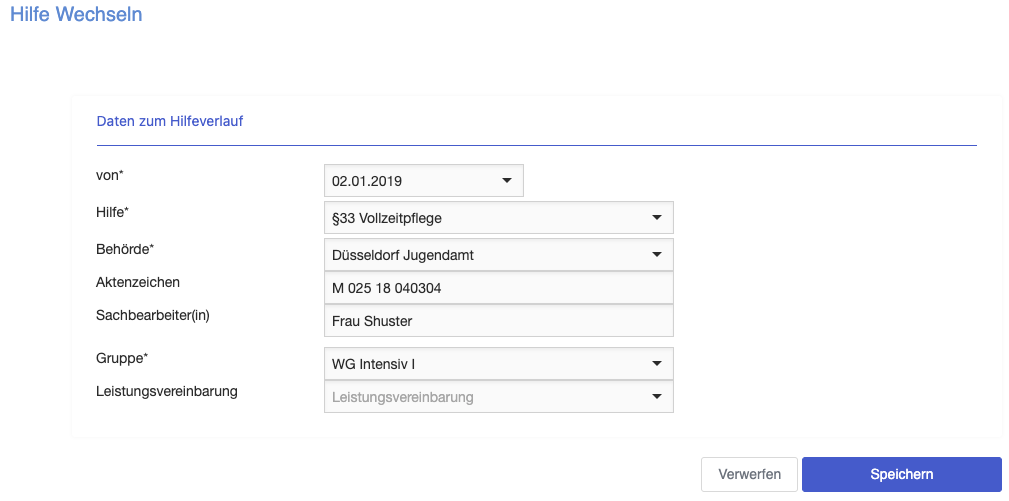Discard changes with the Verwerfen button

point(749,475)
